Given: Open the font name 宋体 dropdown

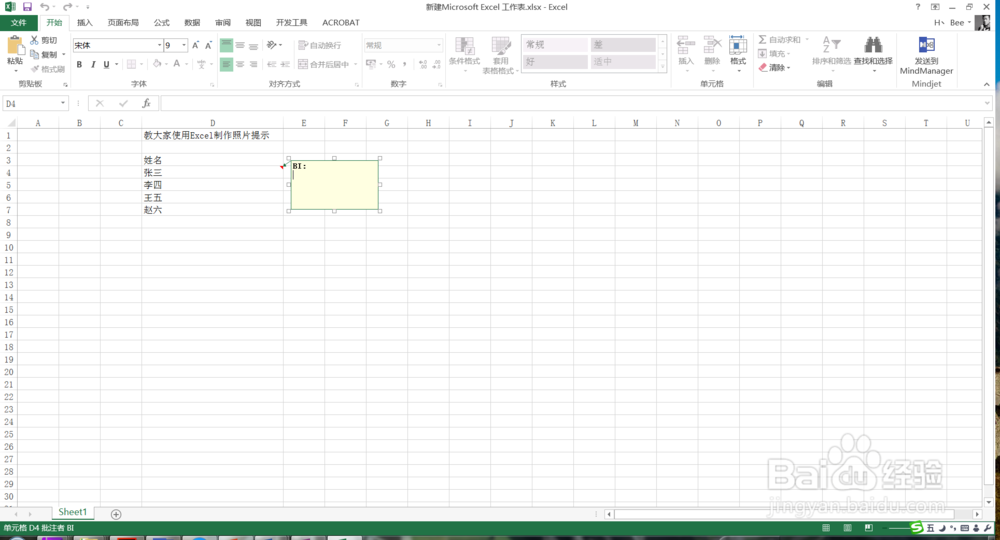Looking at the screenshot, I should [x=159, y=45].
